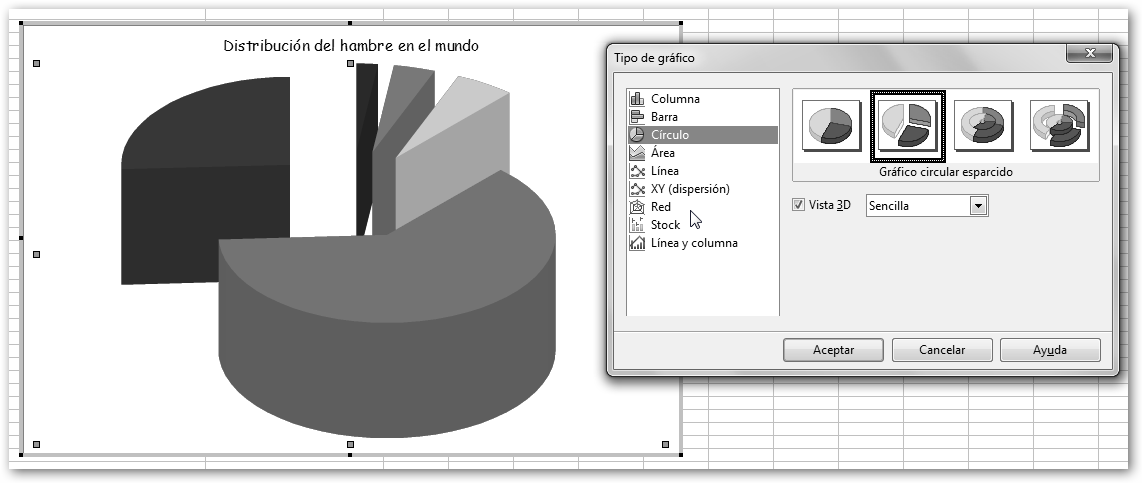Click the Barra chart type icon
The width and height of the screenshot is (1142, 483).
636,117
